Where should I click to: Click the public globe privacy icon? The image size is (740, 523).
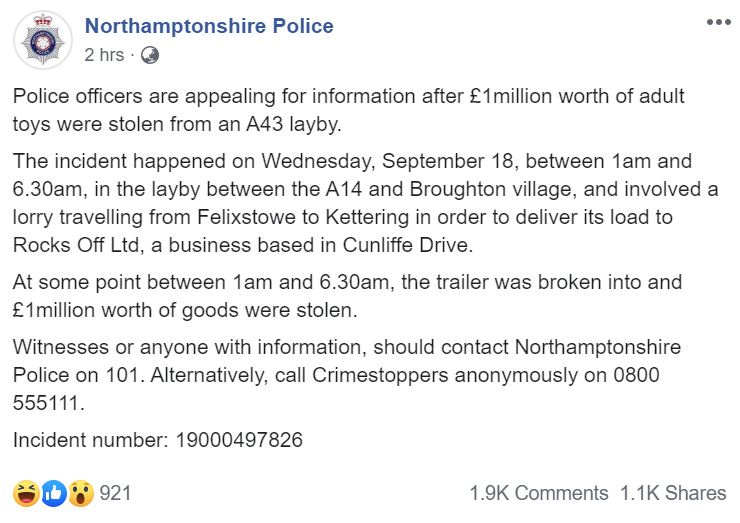point(150,55)
